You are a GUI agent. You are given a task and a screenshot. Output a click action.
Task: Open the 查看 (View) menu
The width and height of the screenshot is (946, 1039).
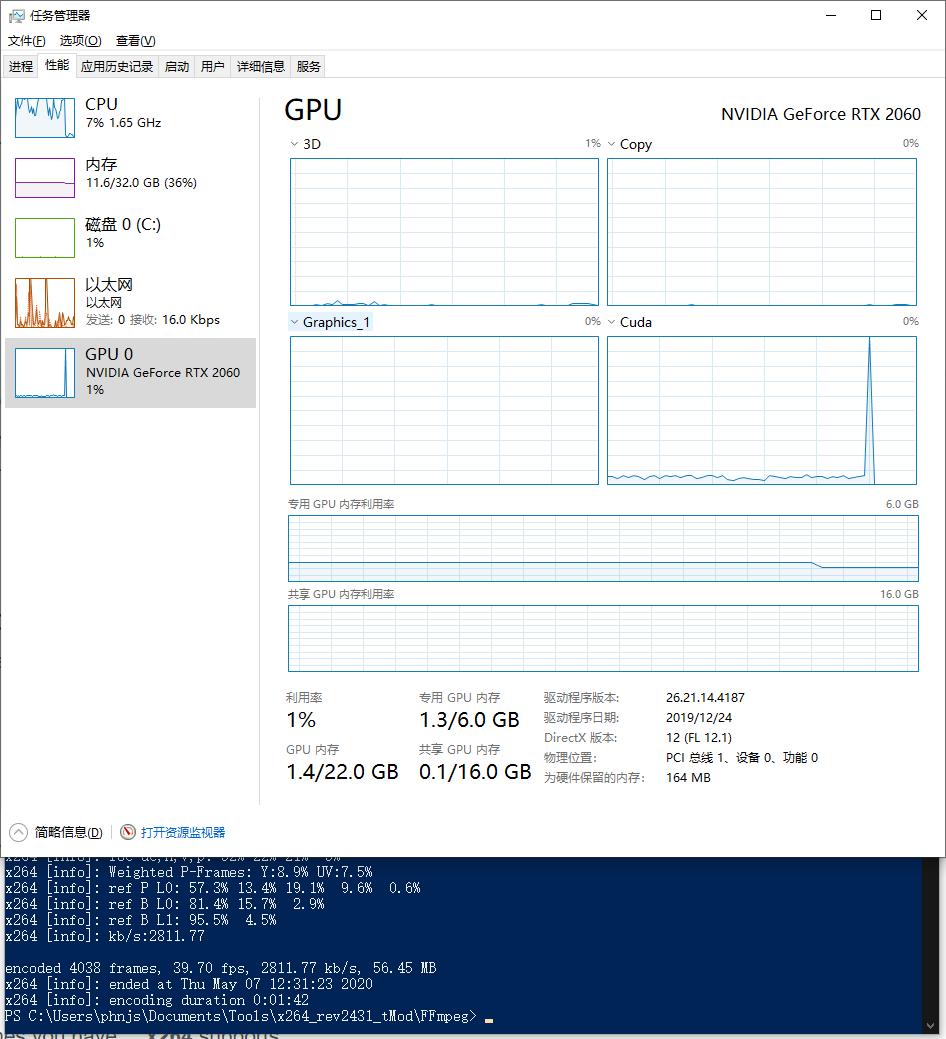pyautogui.click(x=137, y=40)
